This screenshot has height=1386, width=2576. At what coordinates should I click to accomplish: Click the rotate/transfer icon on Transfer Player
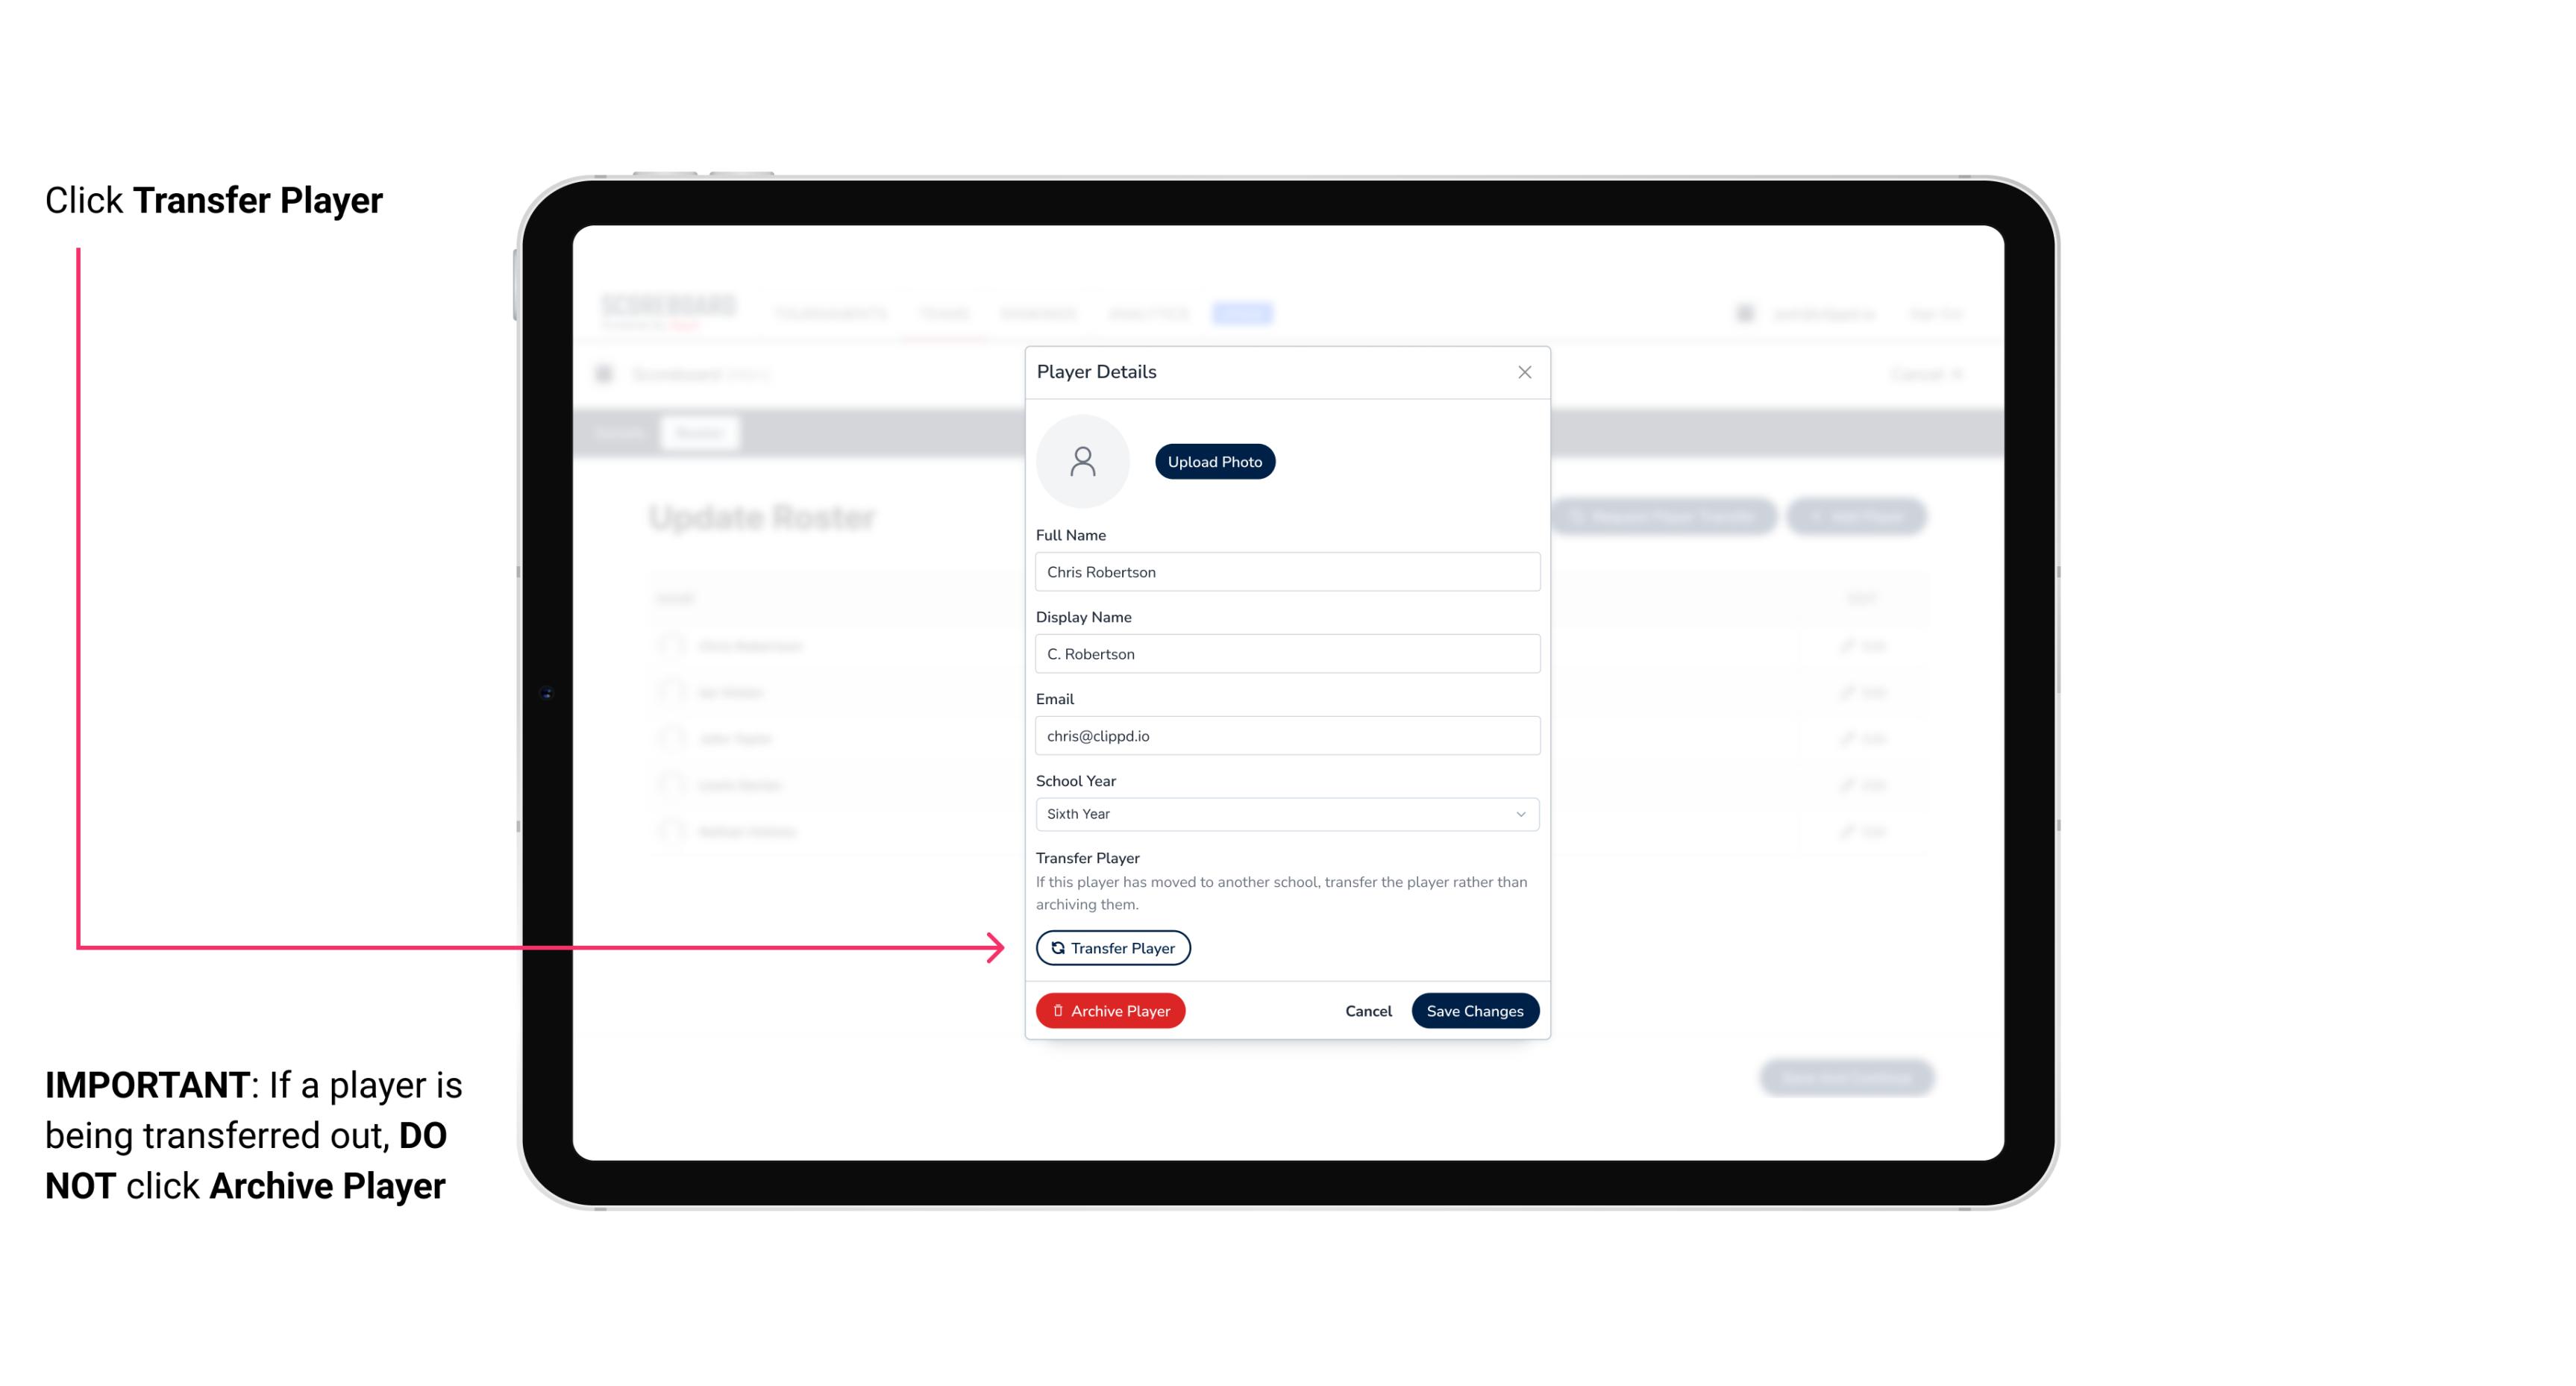pos(1056,947)
